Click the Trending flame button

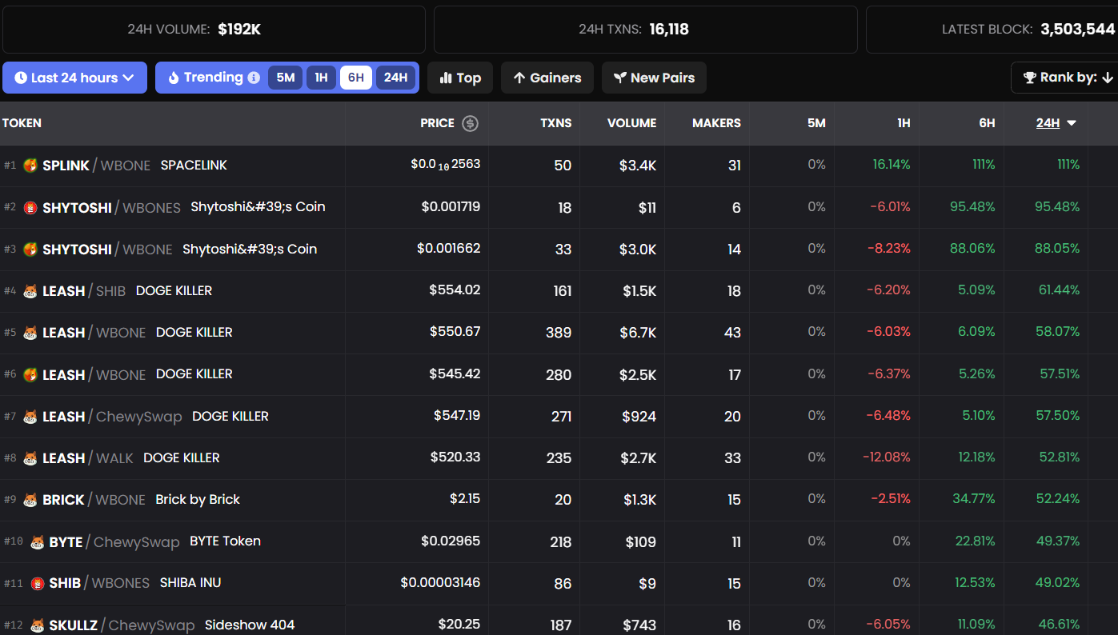point(205,78)
